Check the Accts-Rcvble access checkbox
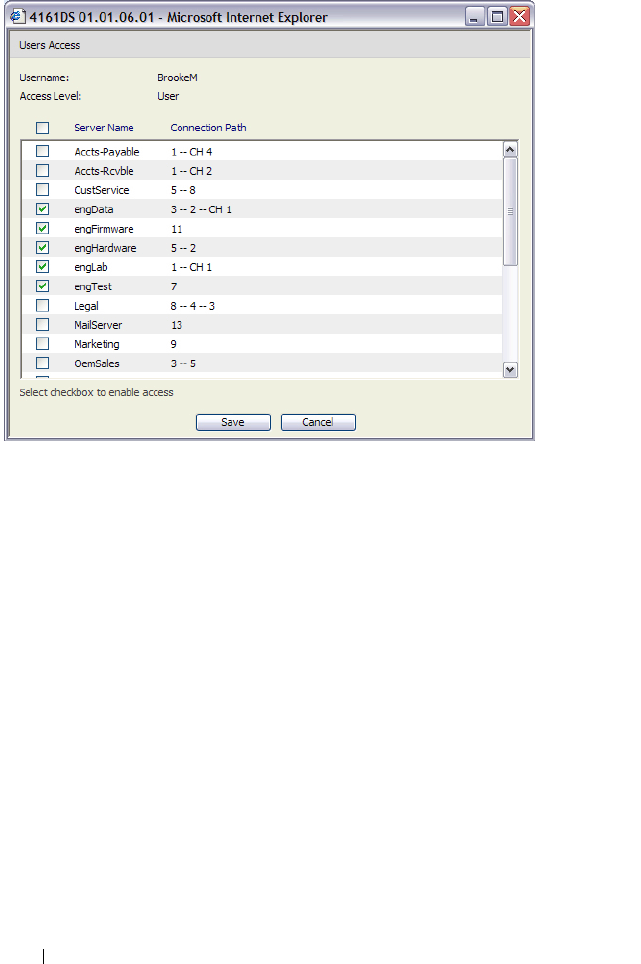641x964 pixels. click(42, 170)
